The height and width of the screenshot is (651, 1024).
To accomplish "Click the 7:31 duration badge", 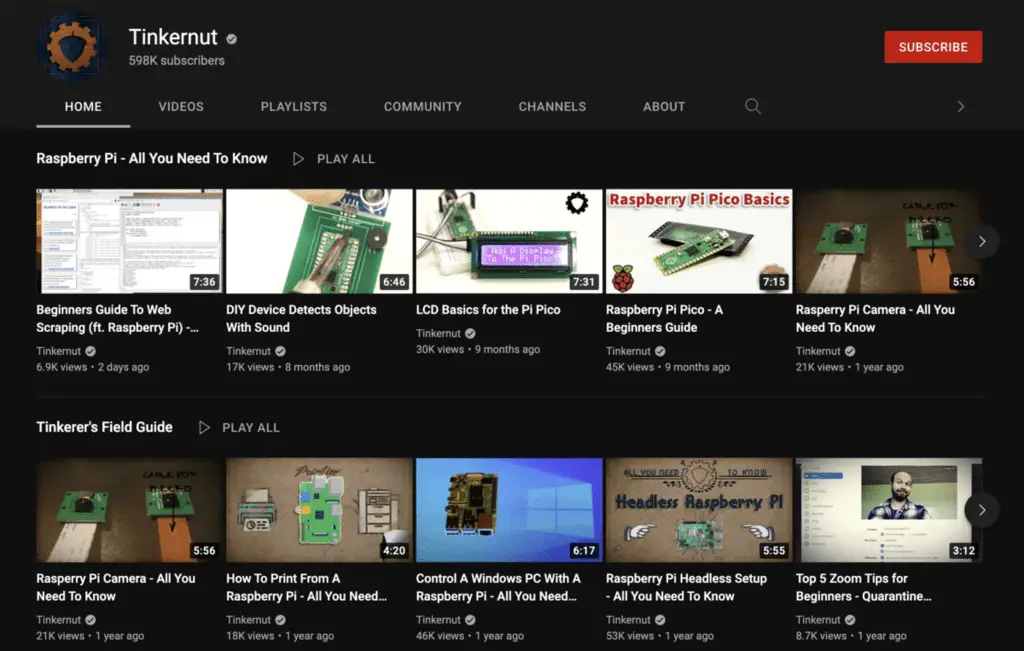I will click(x=583, y=282).
